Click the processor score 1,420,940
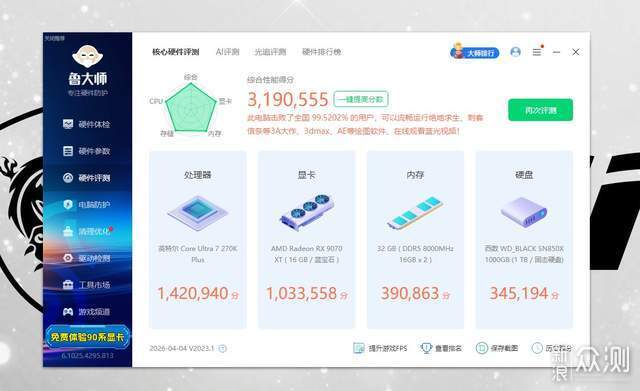 [193, 293]
